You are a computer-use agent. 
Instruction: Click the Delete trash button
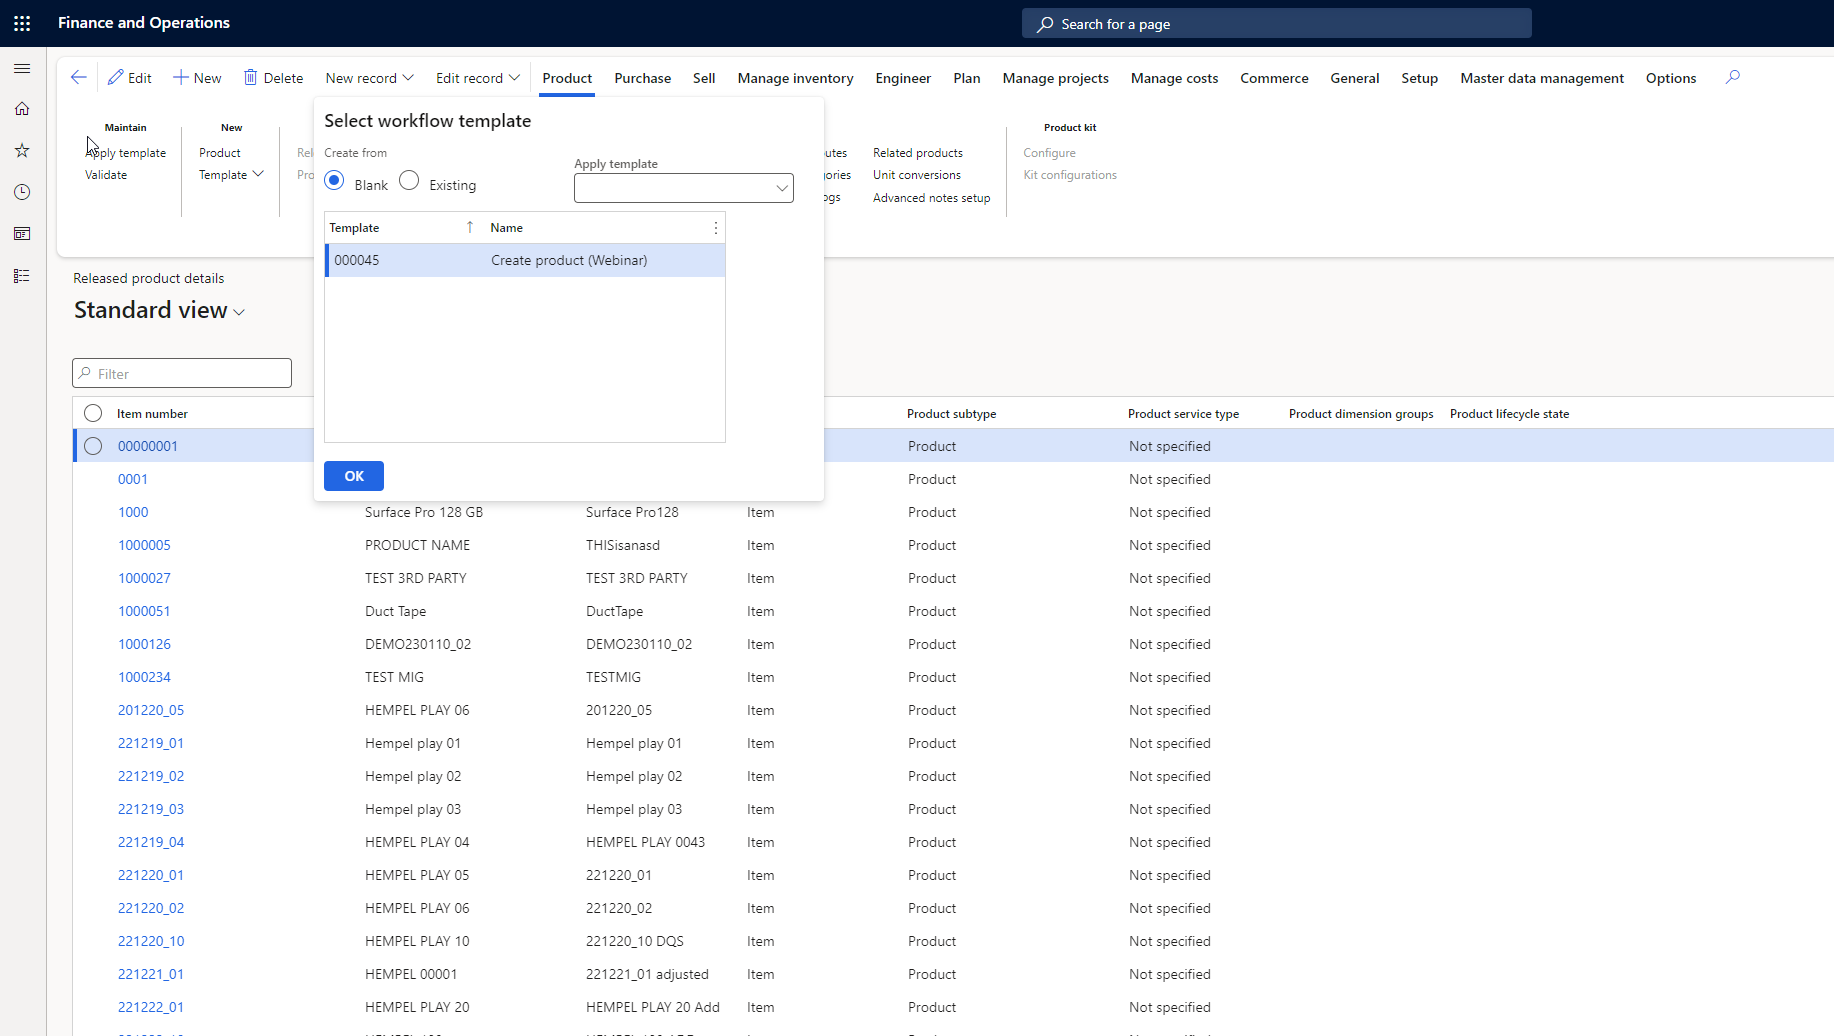[273, 78]
